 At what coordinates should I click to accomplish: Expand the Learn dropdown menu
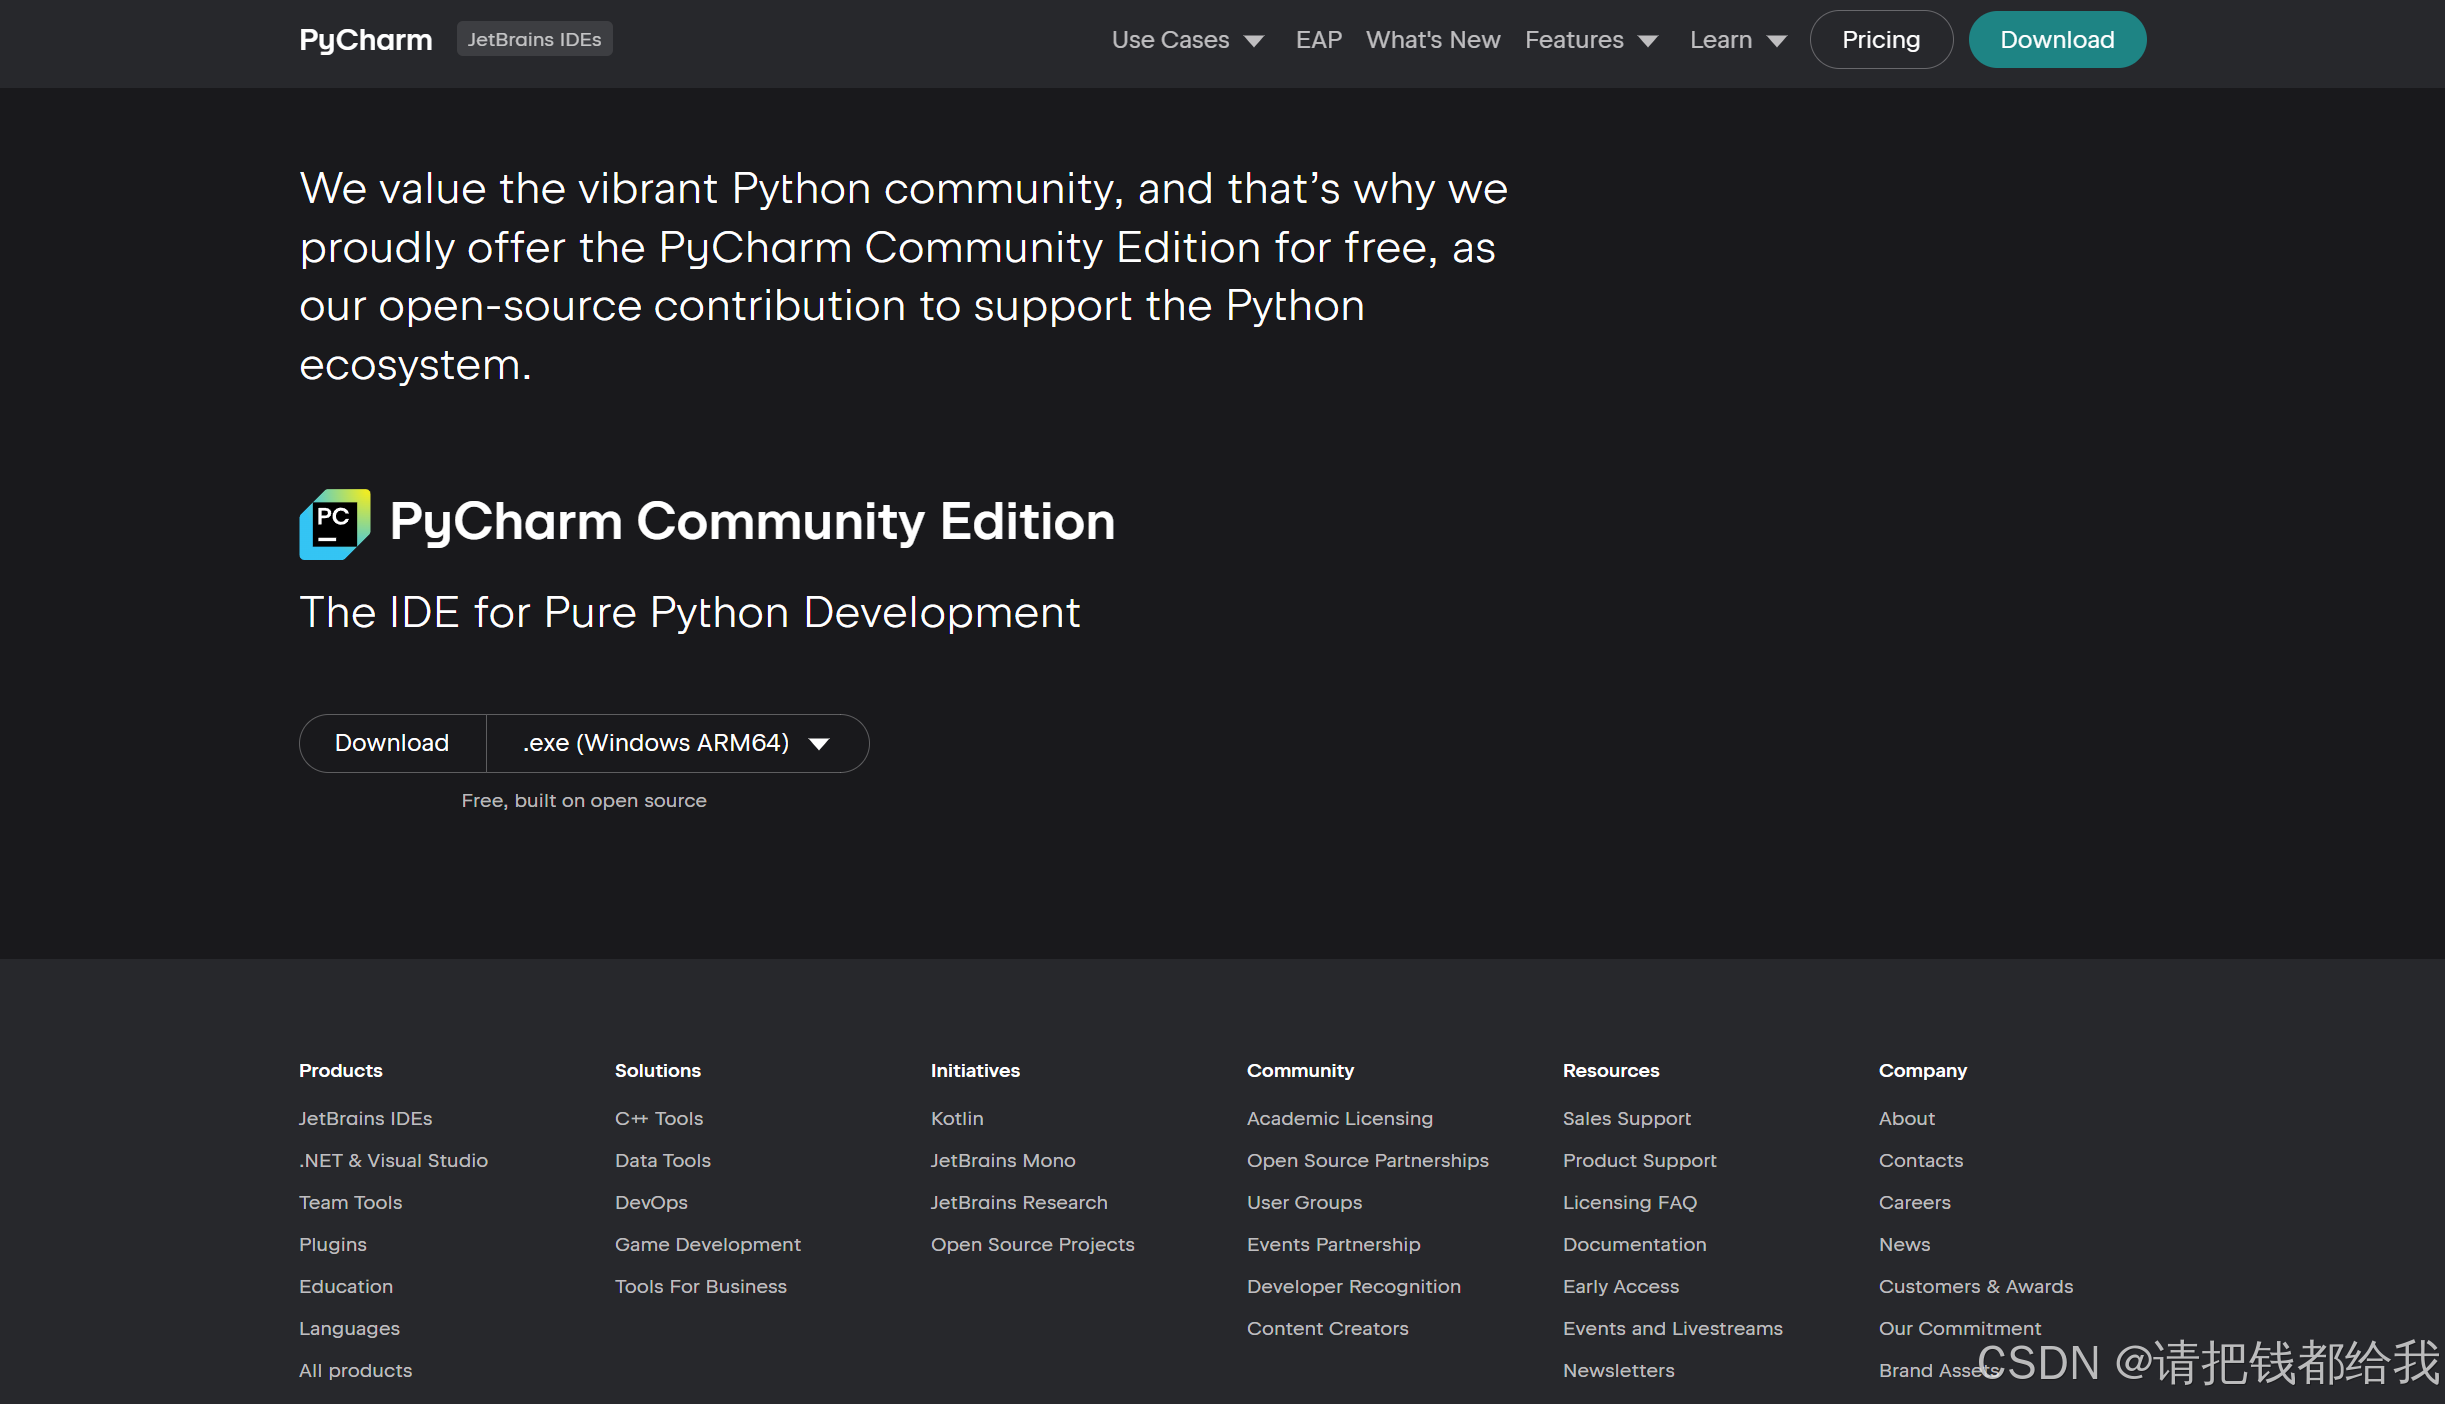coord(1738,40)
